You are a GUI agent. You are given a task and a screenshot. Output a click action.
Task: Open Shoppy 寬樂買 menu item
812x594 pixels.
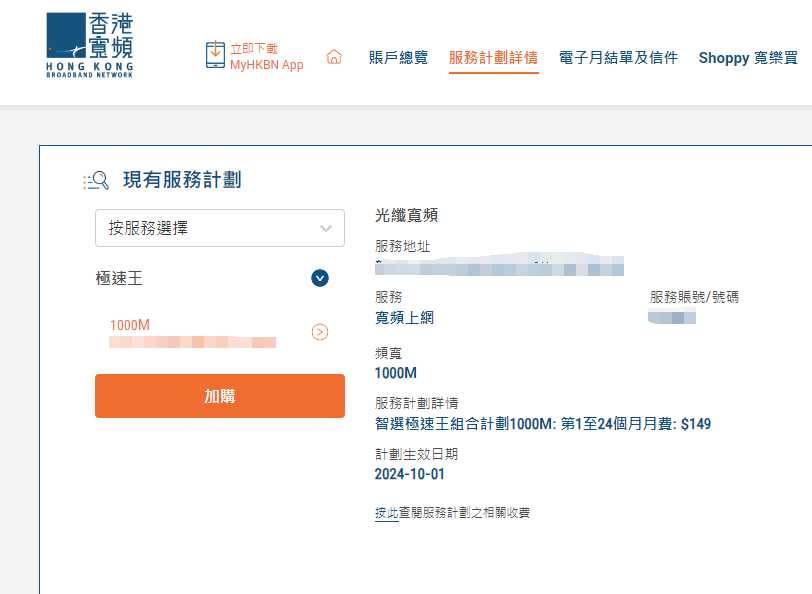tap(748, 57)
